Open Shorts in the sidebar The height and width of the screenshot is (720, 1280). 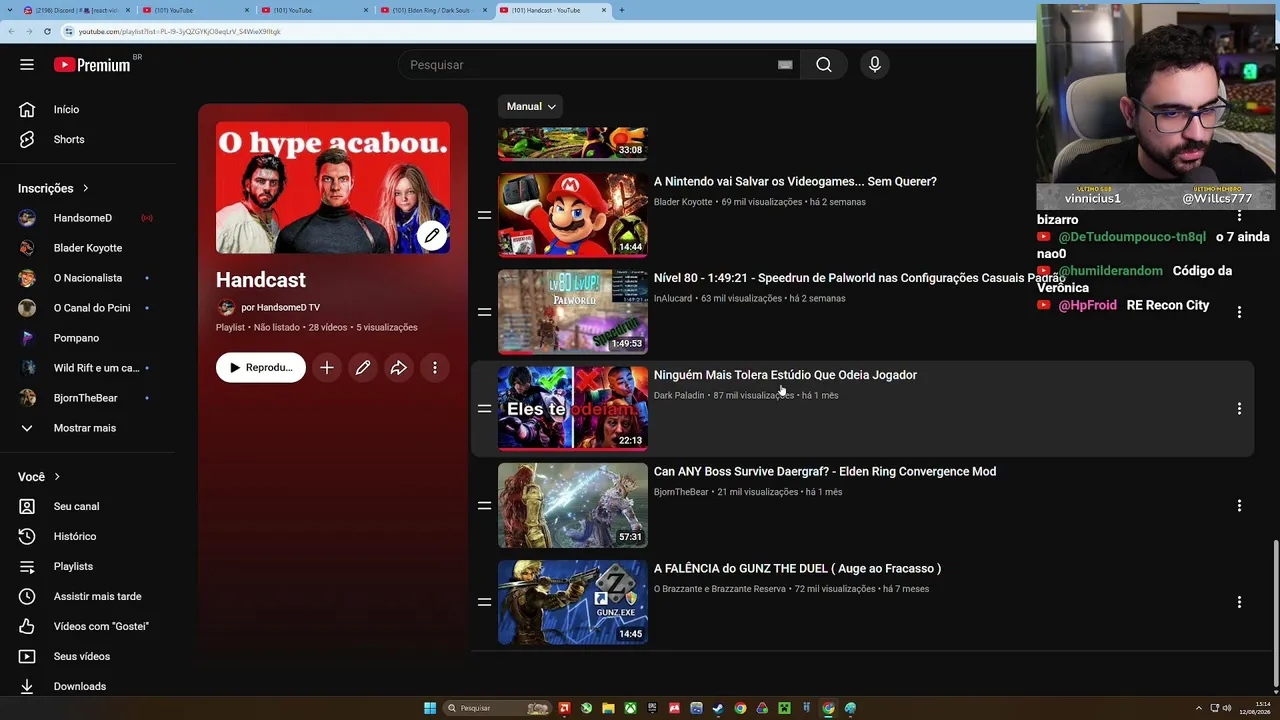click(68, 139)
